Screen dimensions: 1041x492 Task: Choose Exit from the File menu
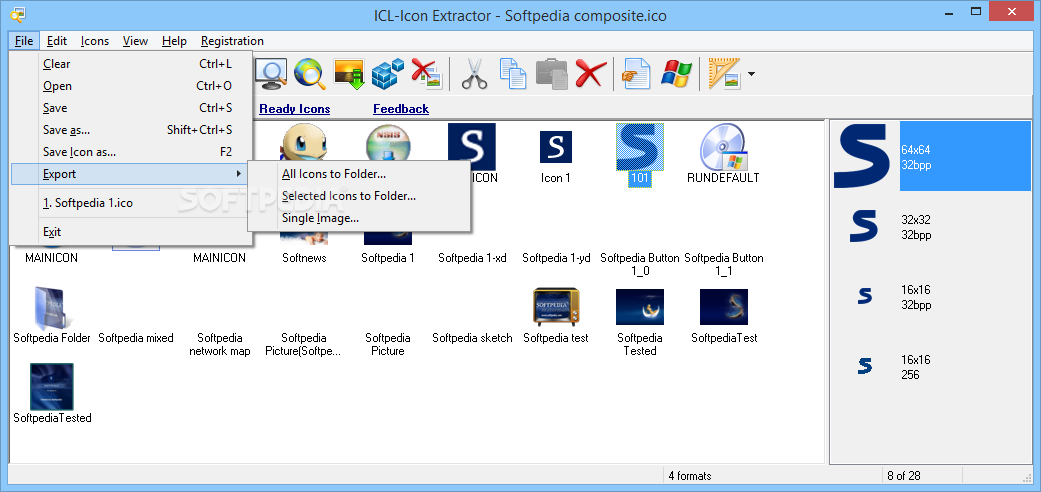131,232
